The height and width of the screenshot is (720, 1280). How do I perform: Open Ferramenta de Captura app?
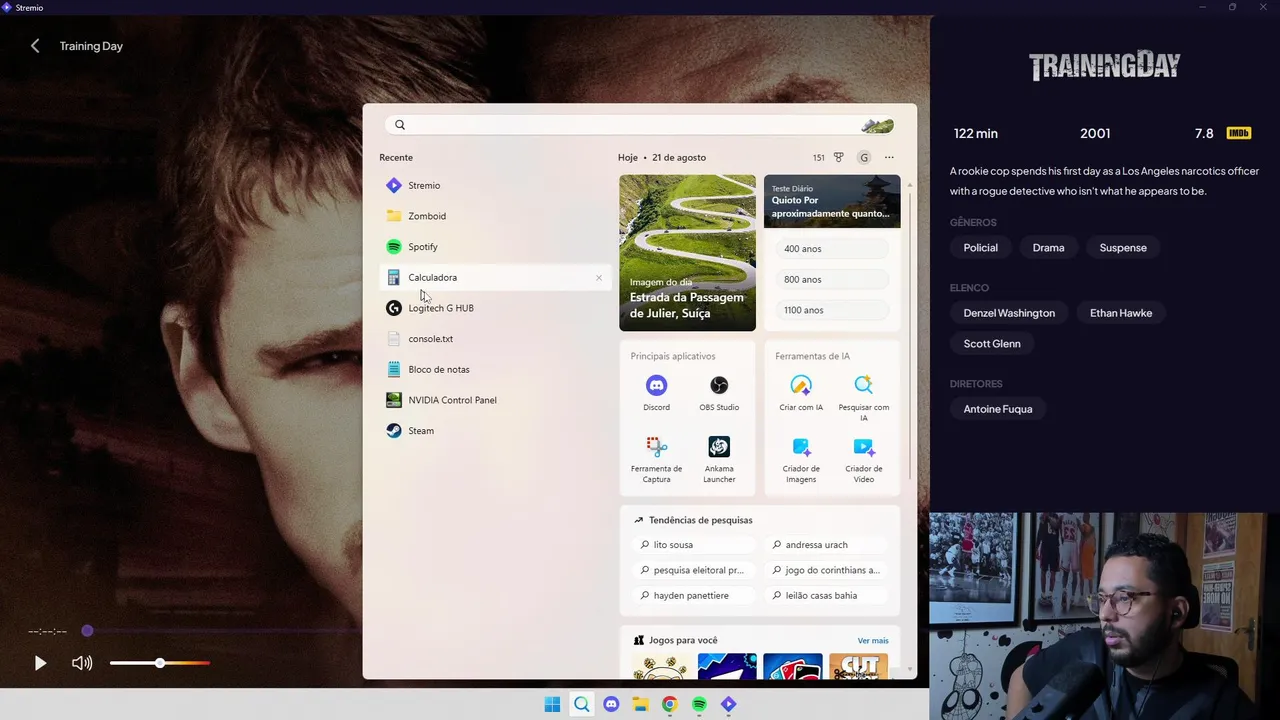pyautogui.click(x=656, y=460)
